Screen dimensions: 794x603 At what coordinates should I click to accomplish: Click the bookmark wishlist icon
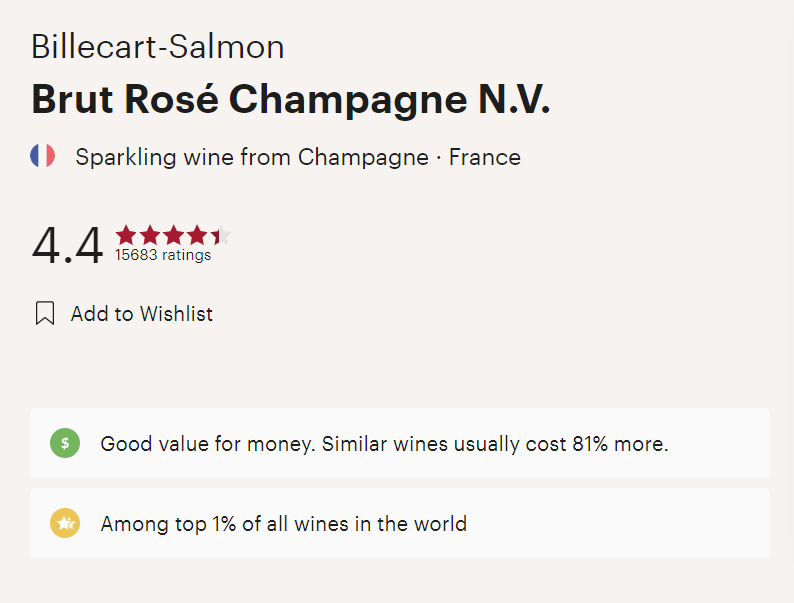click(x=44, y=314)
